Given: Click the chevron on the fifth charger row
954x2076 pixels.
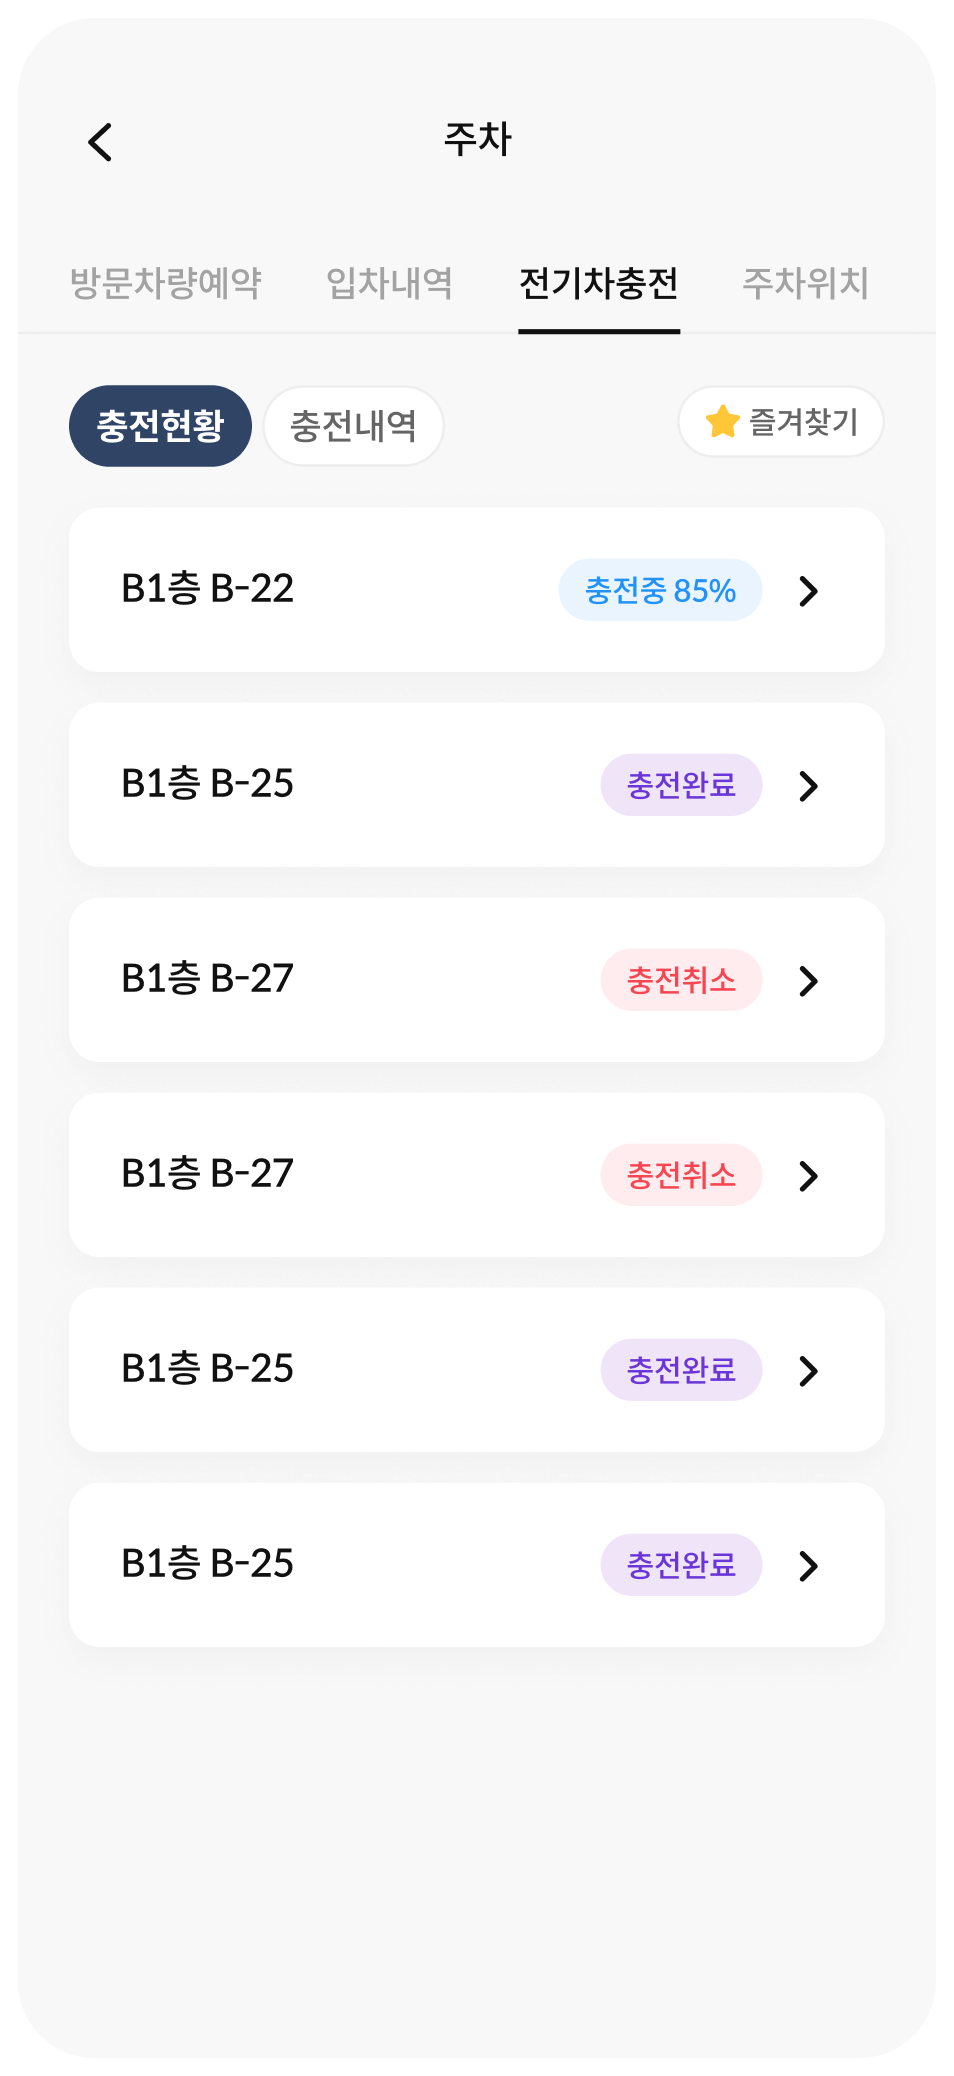Looking at the screenshot, I should pyautogui.click(x=808, y=1371).
